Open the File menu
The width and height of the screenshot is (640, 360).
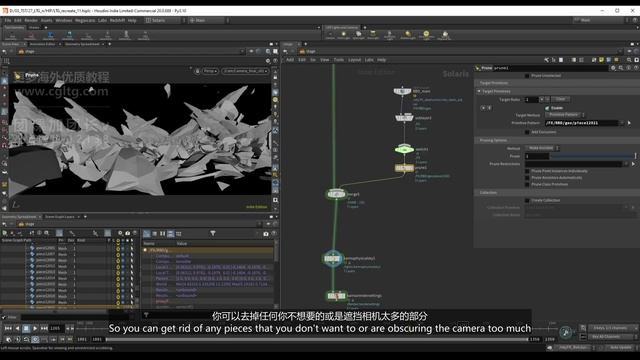pyautogui.click(x=8, y=20)
